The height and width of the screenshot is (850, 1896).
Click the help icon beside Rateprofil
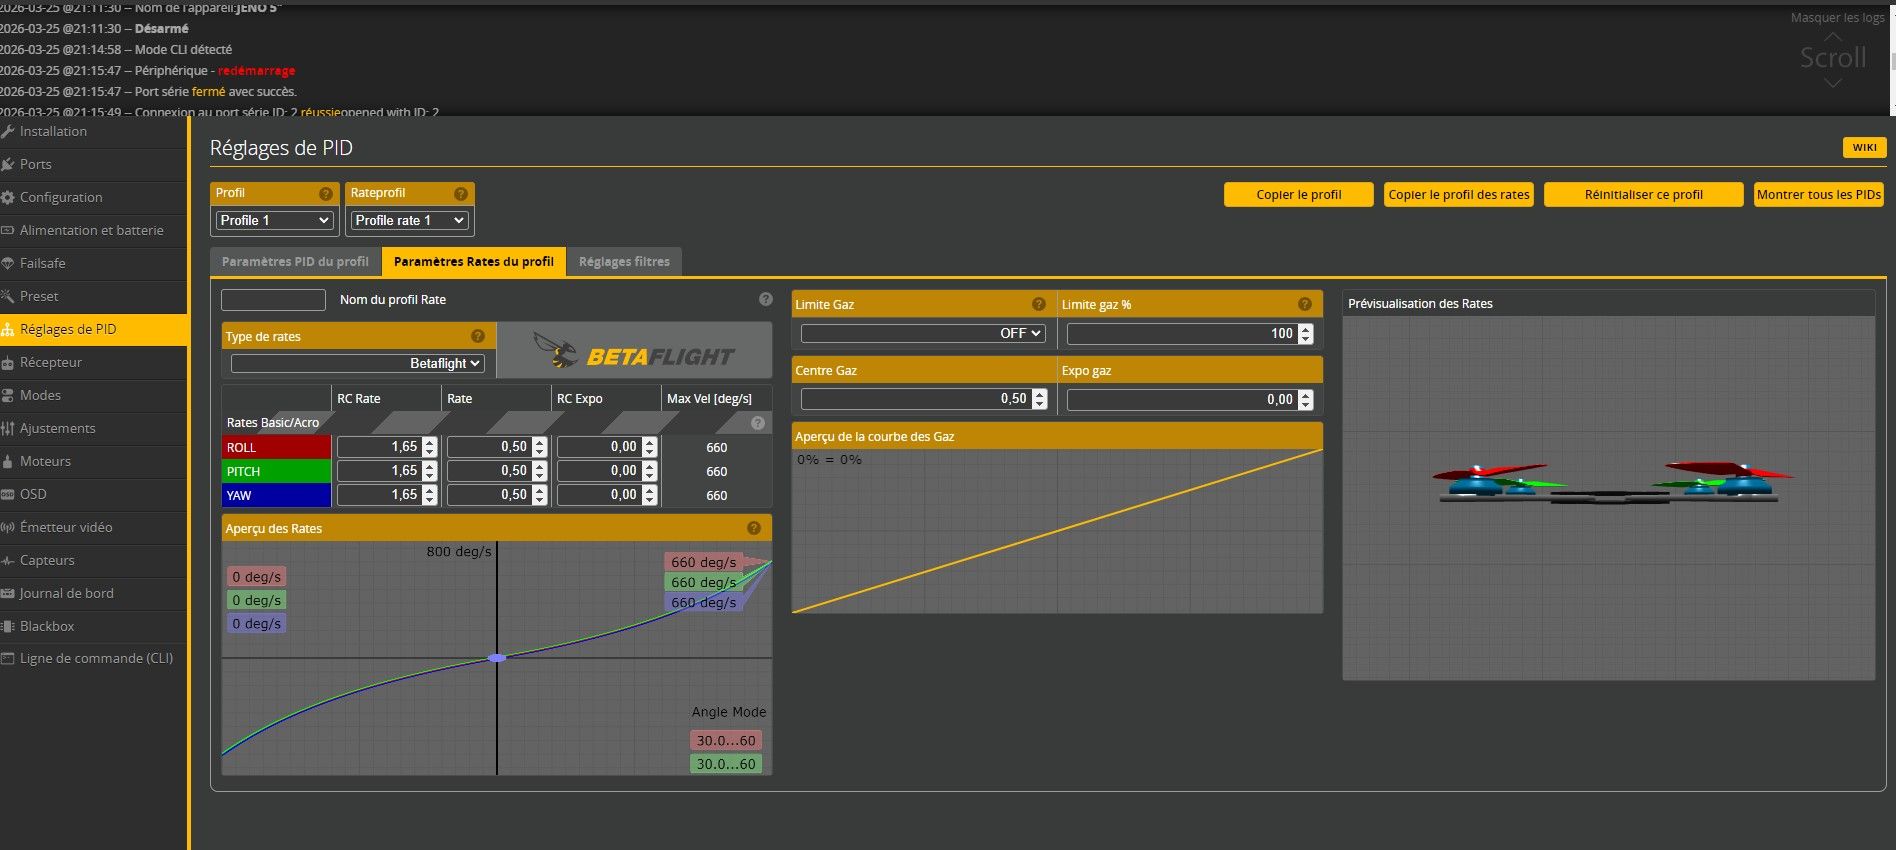tap(460, 194)
